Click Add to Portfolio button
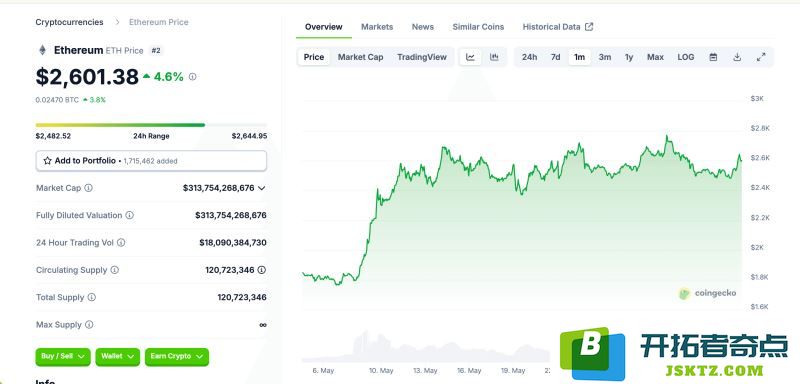The width and height of the screenshot is (800, 384). pos(151,161)
